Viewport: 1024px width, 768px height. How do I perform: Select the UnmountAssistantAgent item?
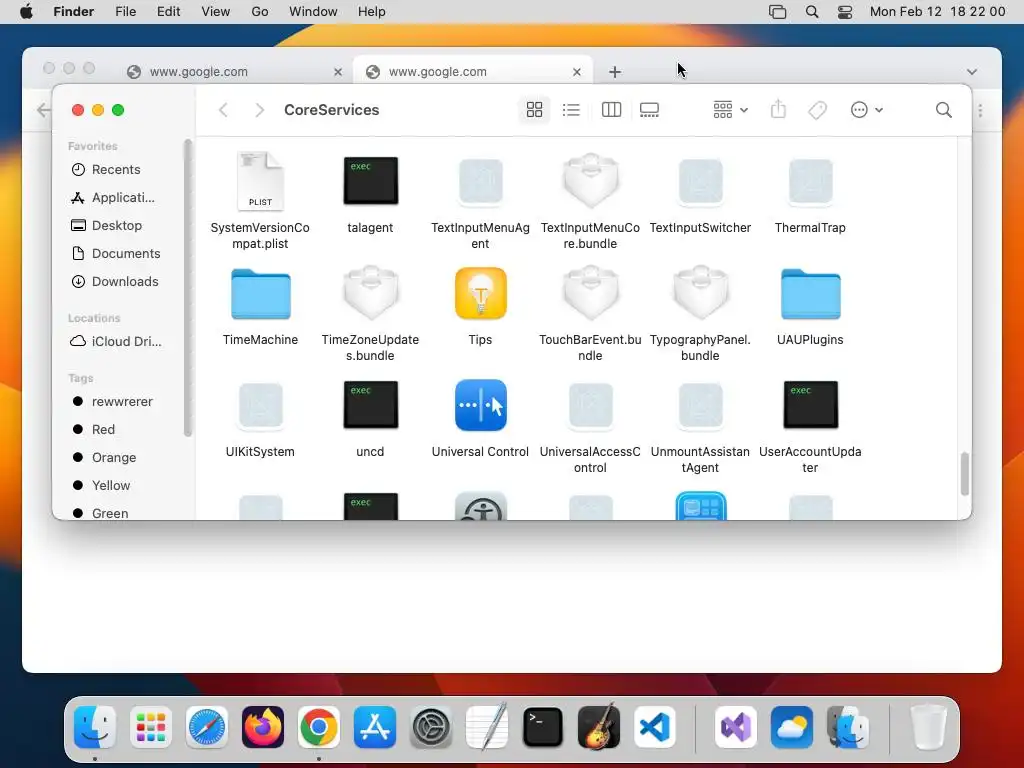pyautogui.click(x=700, y=406)
